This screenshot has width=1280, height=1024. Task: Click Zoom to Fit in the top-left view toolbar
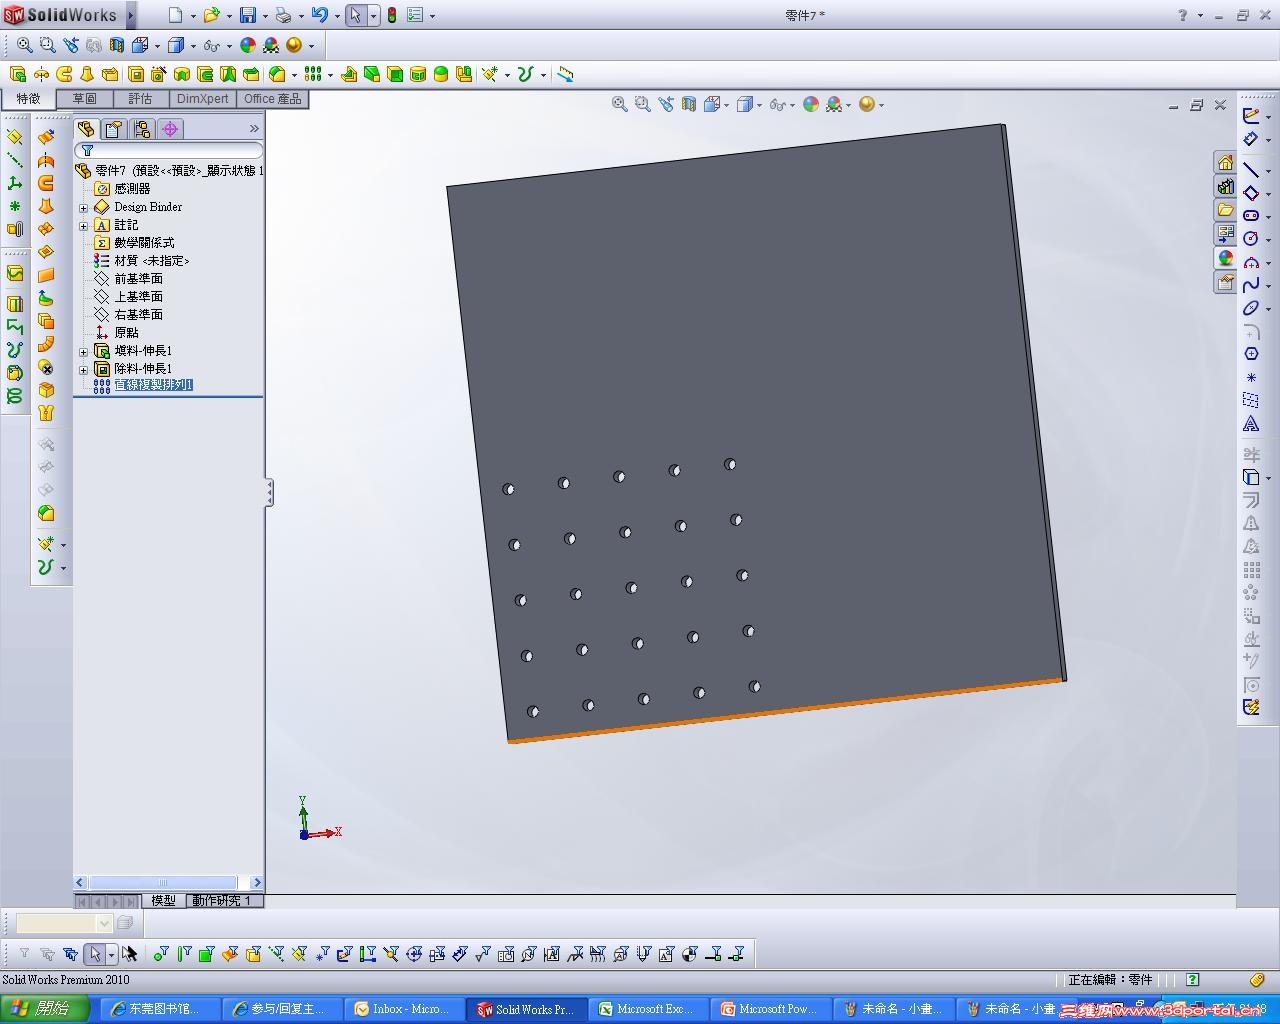click(x=24, y=45)
